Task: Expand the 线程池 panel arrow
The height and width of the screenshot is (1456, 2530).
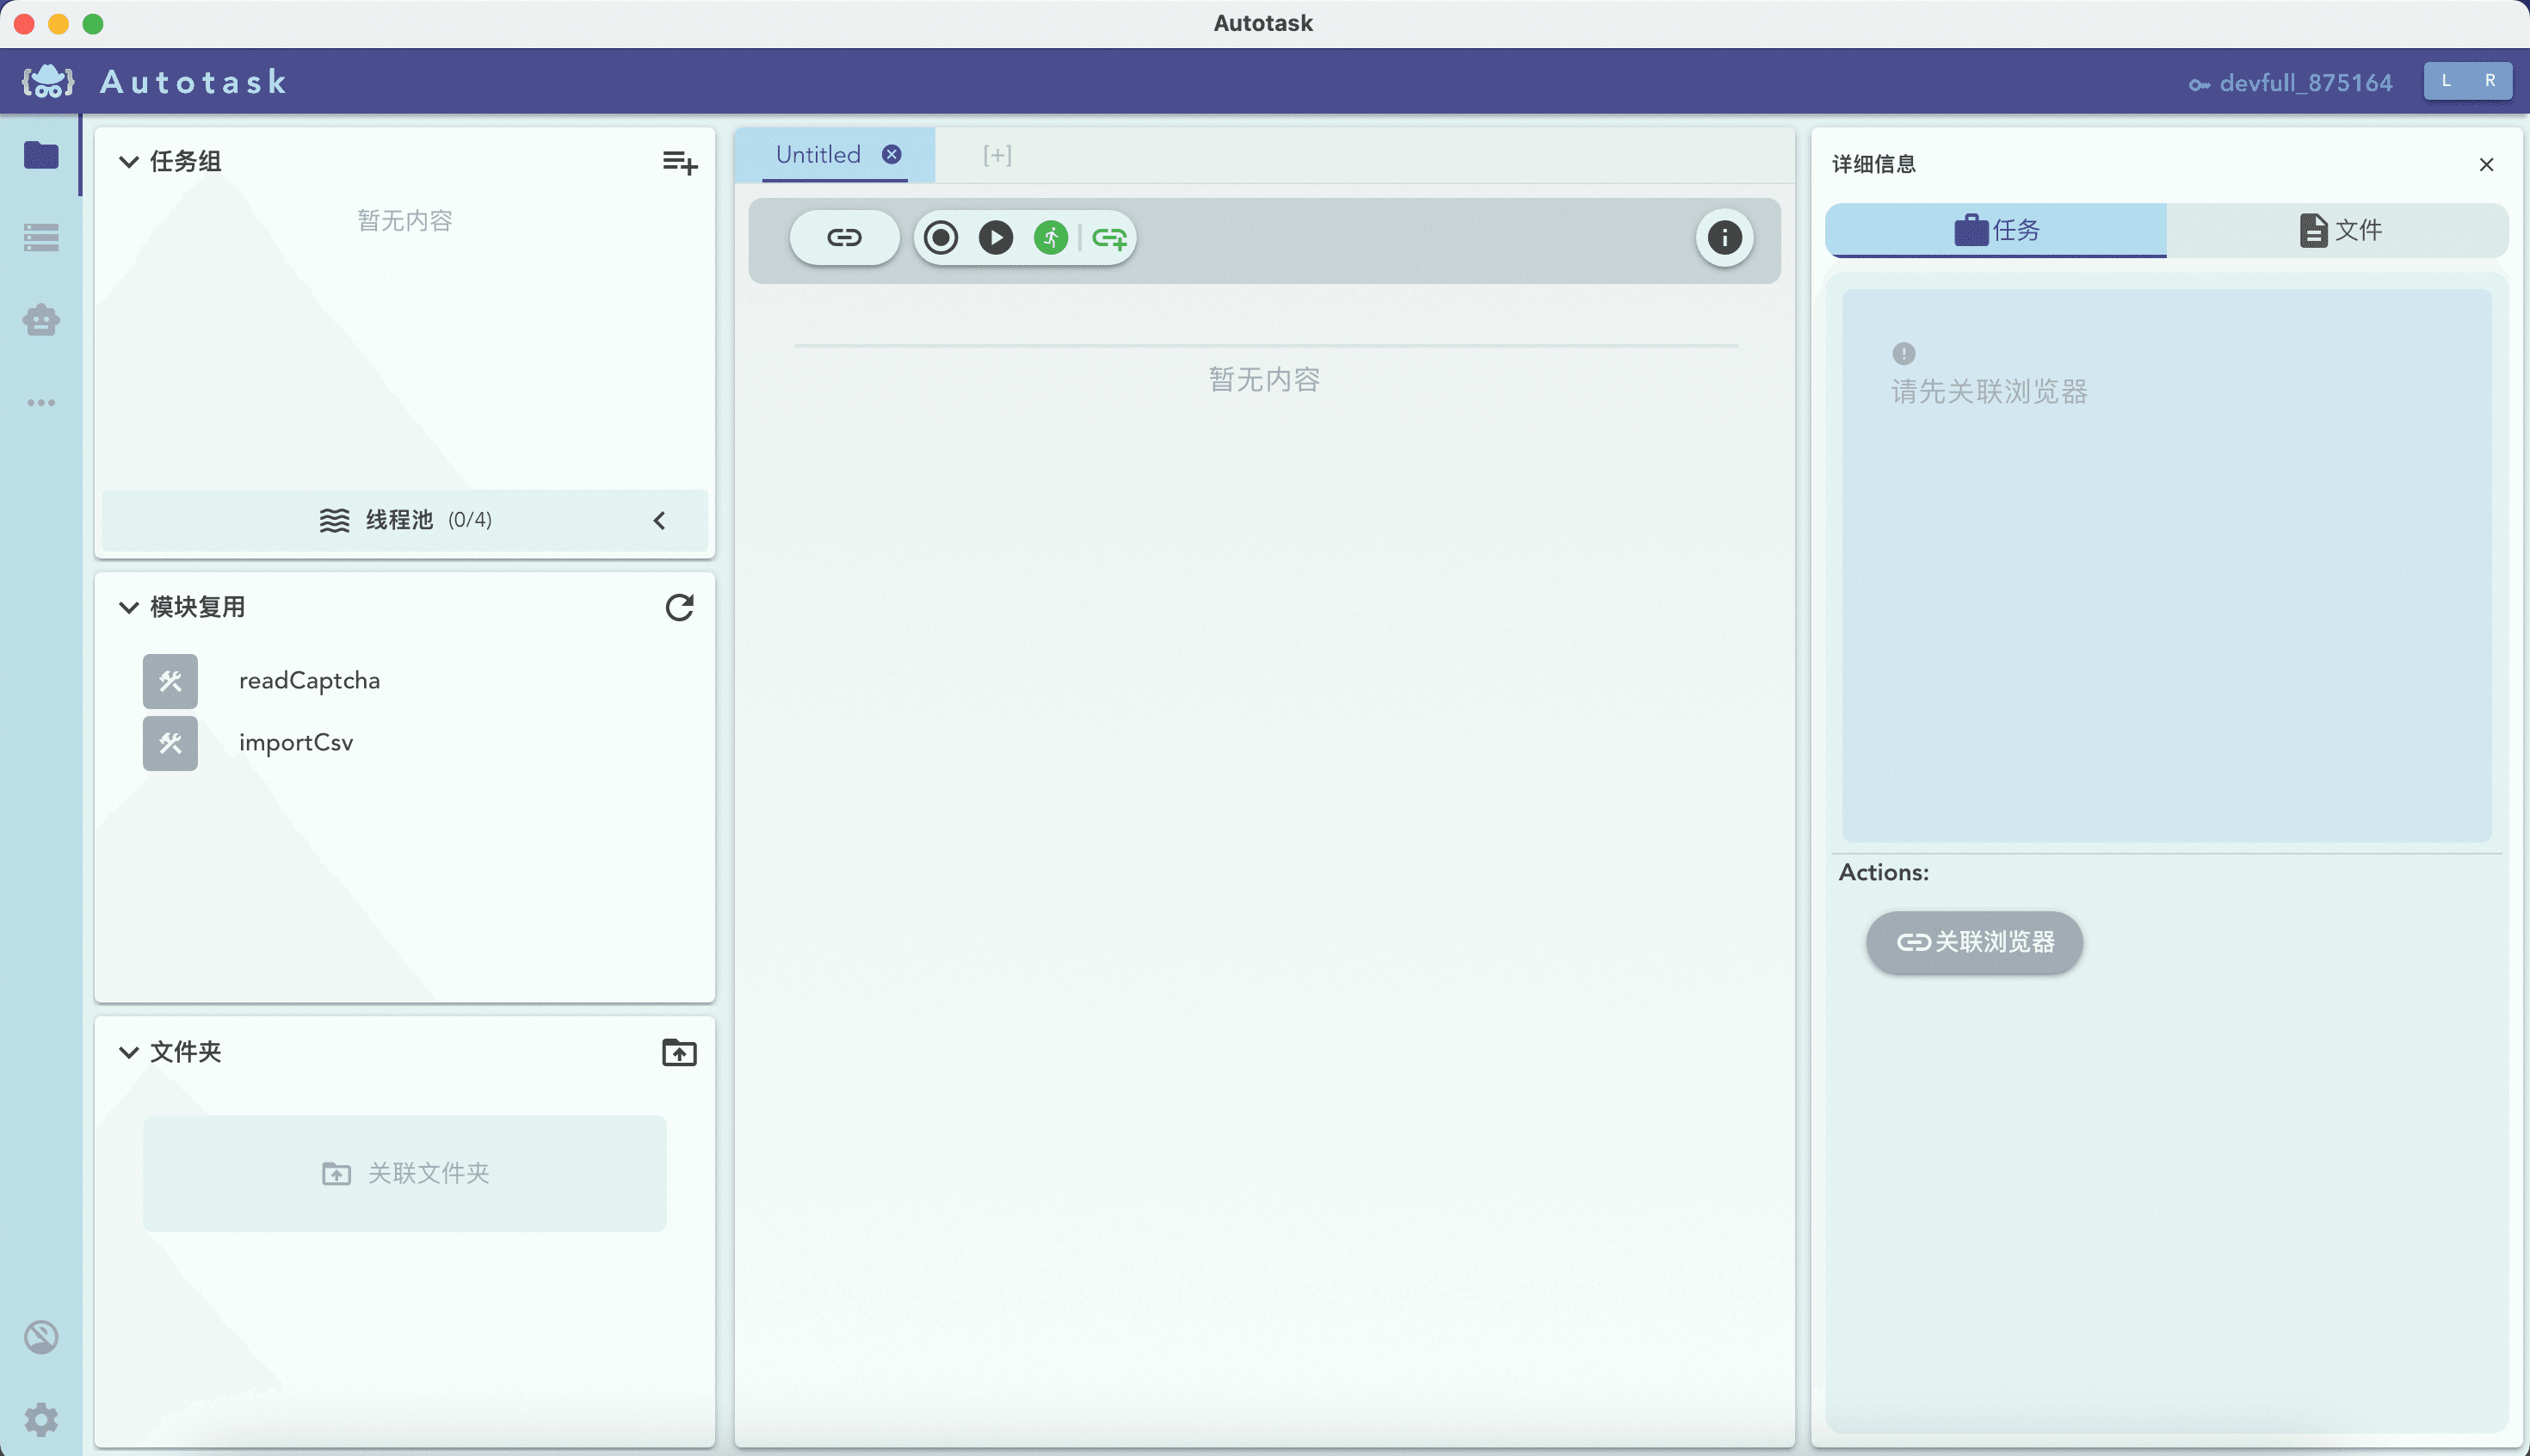Action: (x=659, y=520)
